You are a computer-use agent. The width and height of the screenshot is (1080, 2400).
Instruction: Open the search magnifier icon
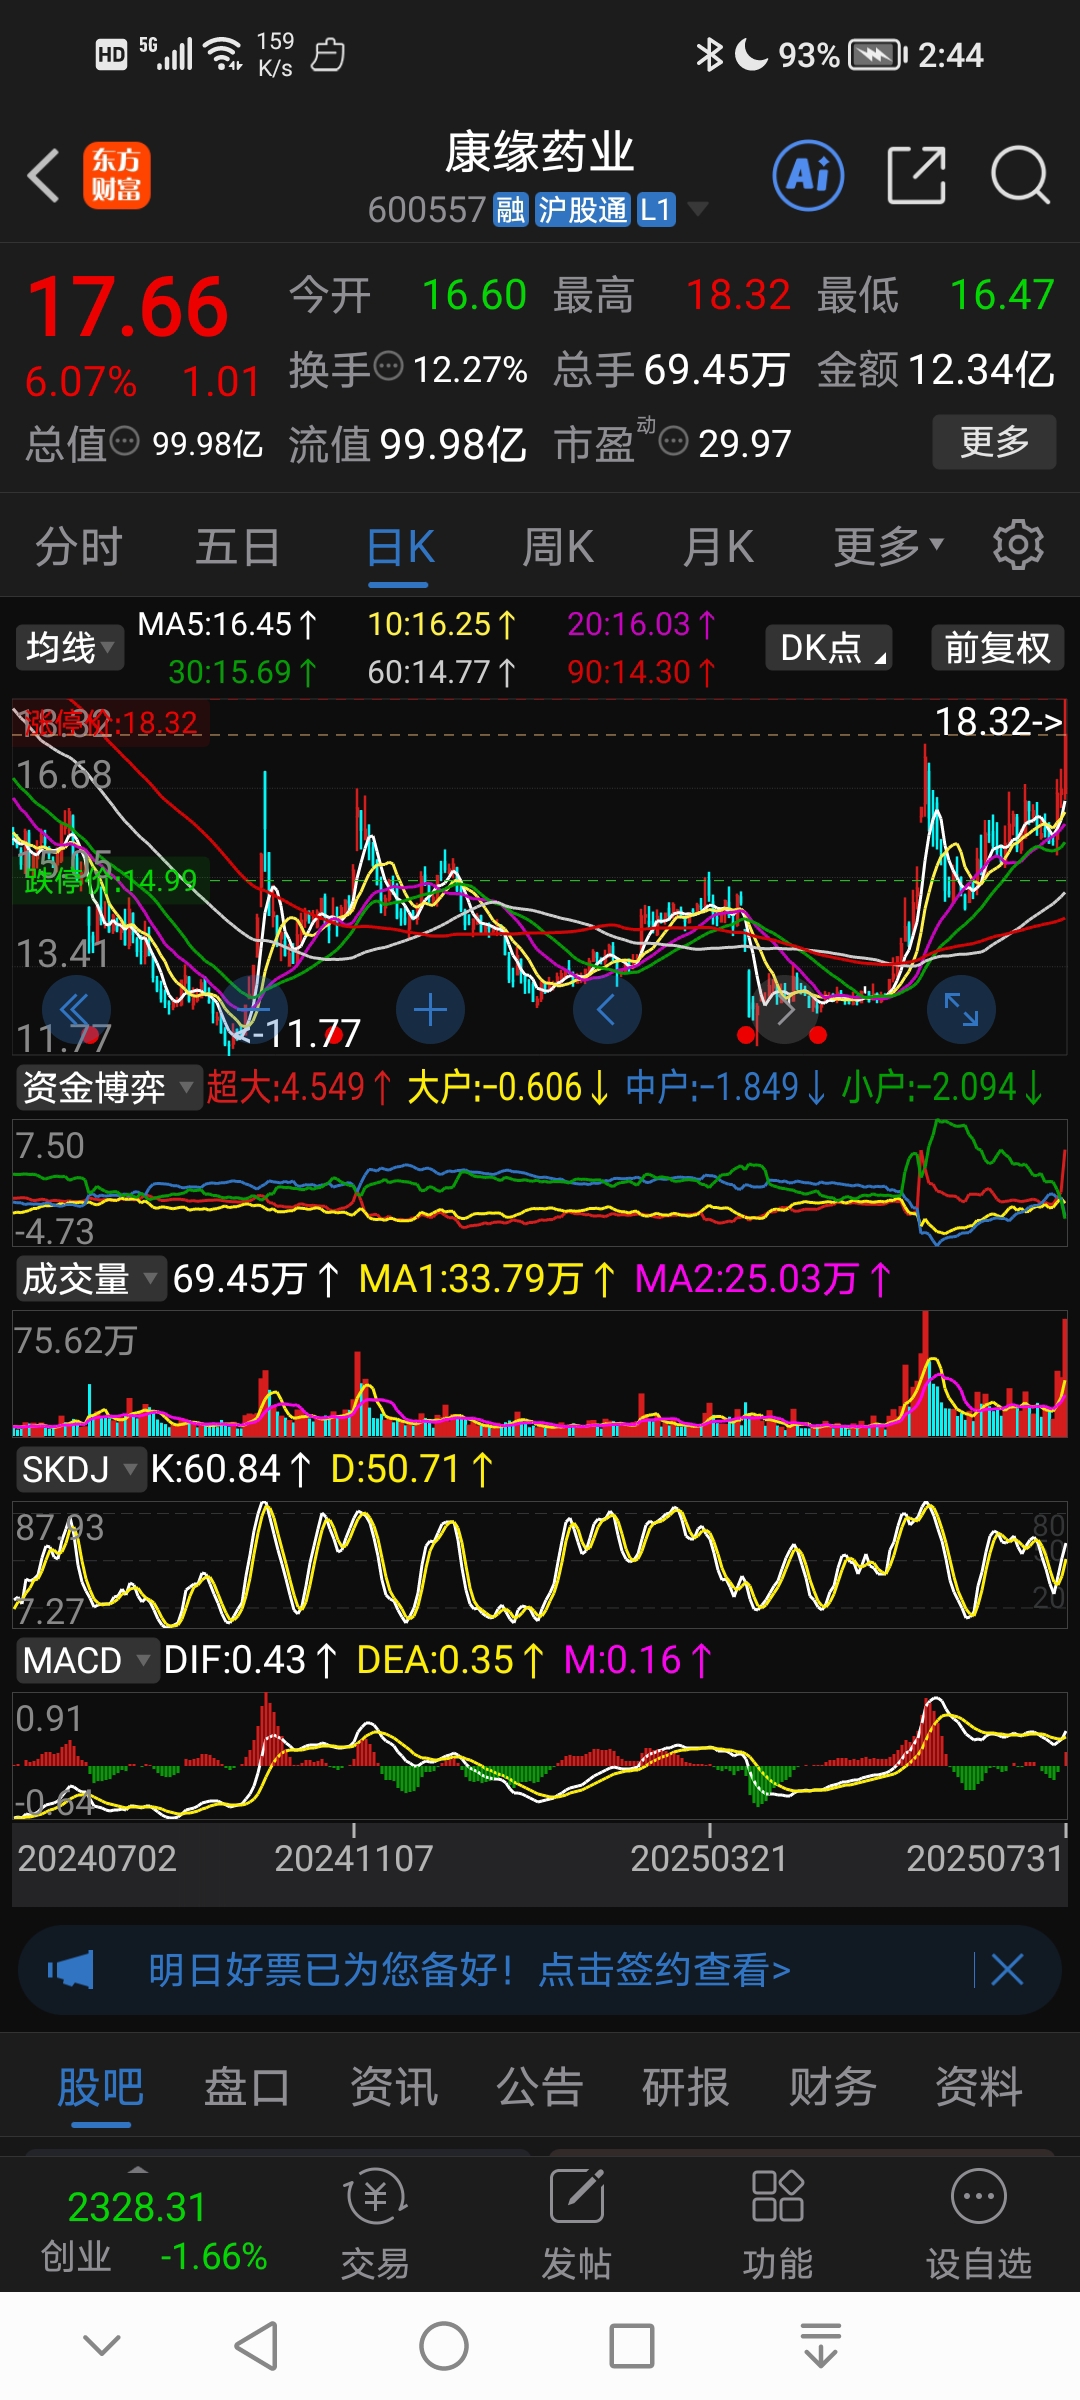(x=1020, y=175)
